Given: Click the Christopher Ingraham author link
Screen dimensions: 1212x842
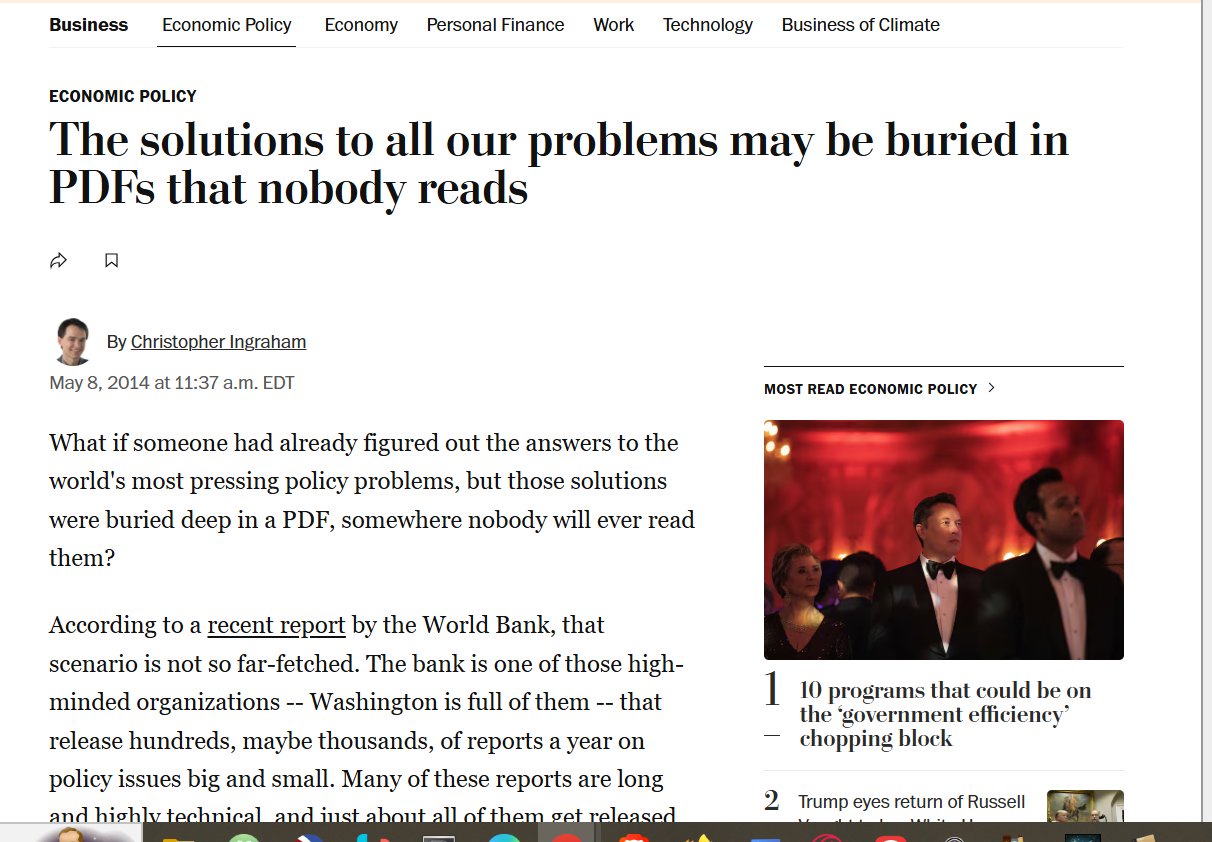Looking at the screenshot, I should 218,342.
